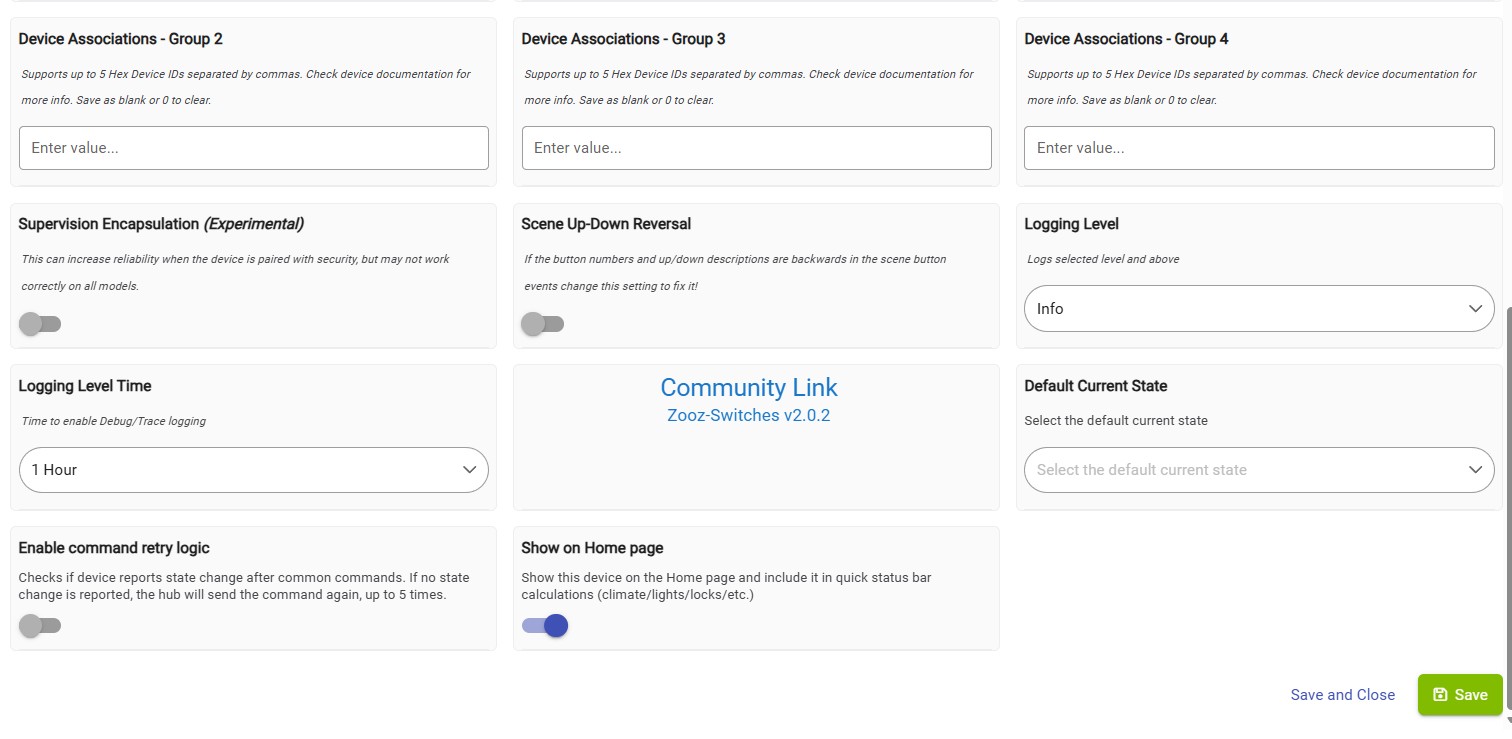Click the green Save button
Viewport: 1512px width, 739px height.
click(1460, 695)
